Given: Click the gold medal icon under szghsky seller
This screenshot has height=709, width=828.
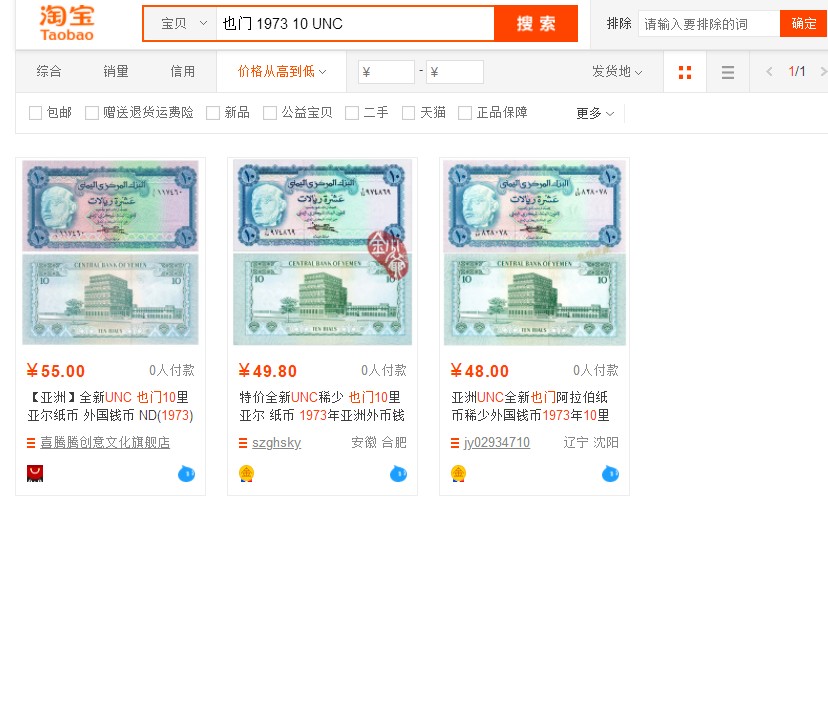Looking at the screenshot, I should 246,473.
